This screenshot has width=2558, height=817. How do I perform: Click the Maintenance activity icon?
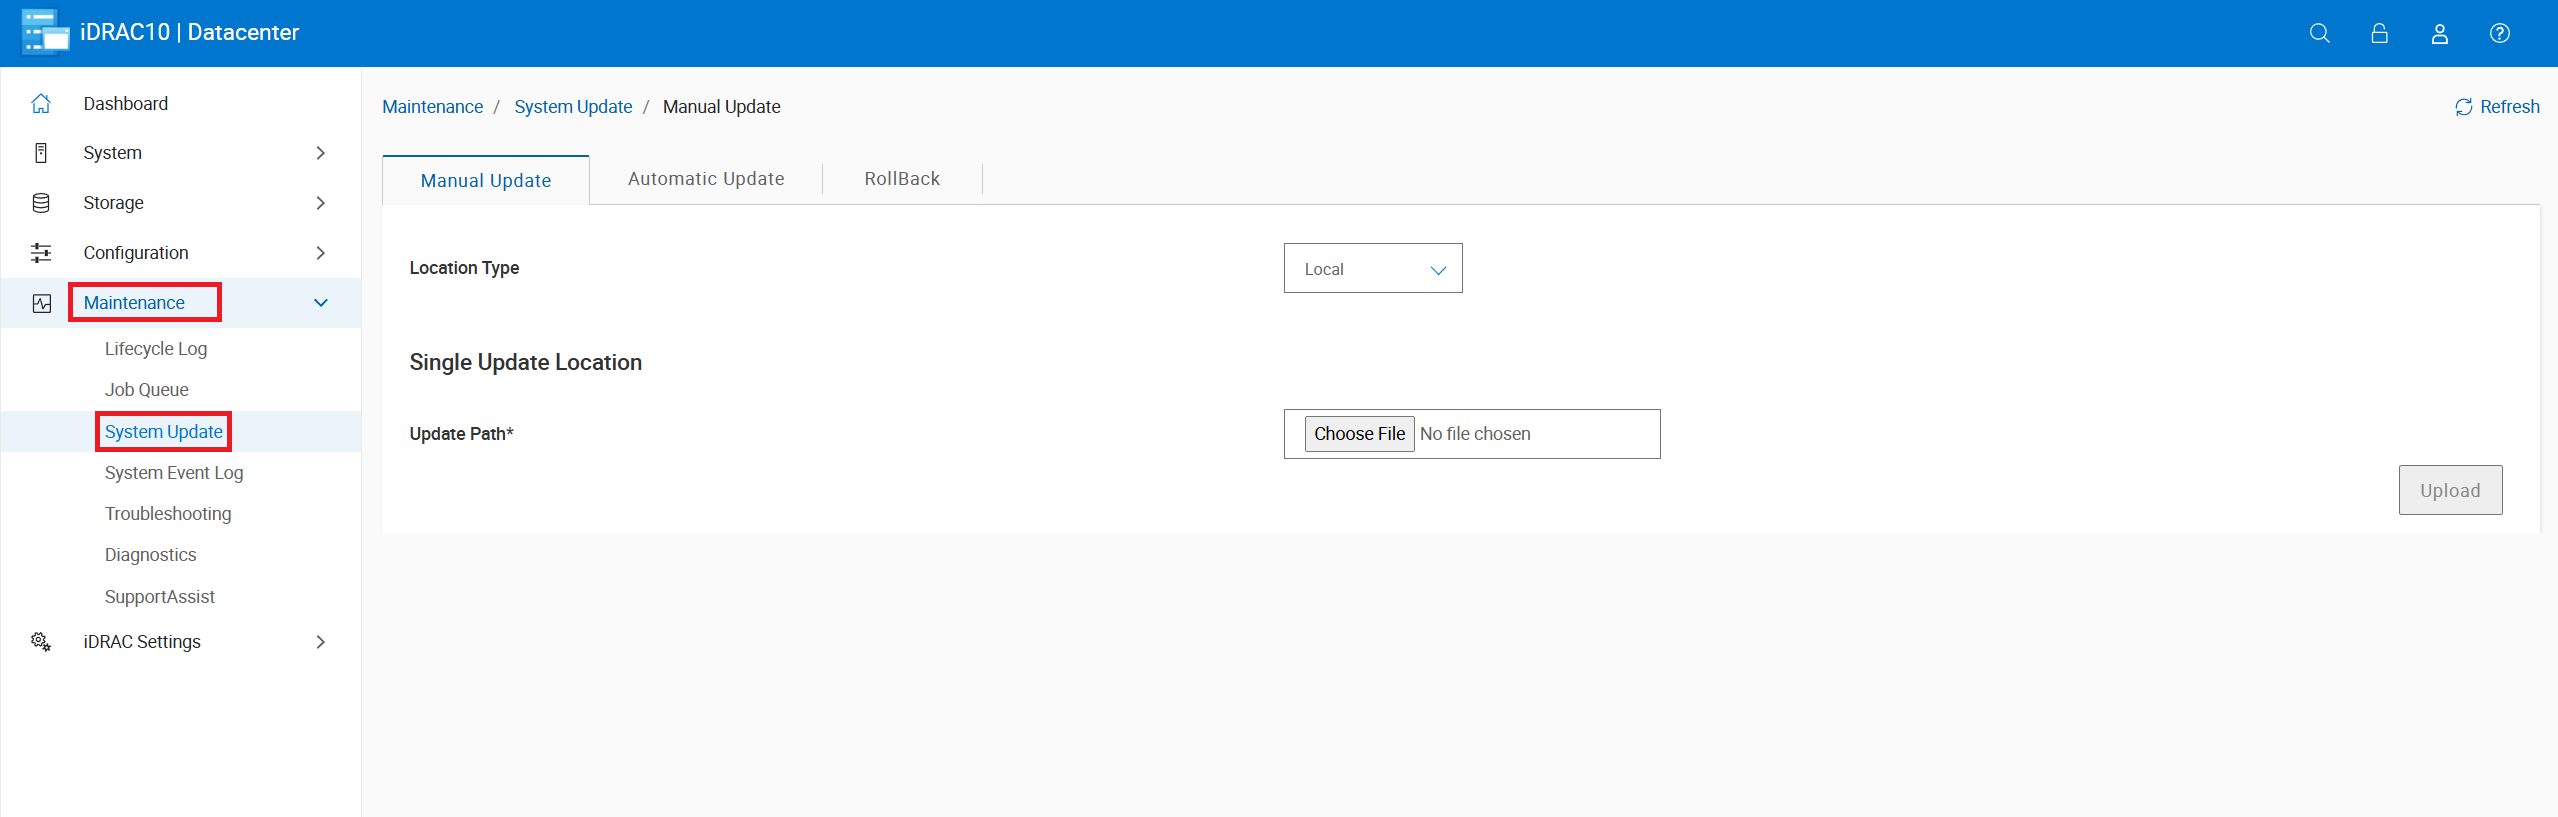pyautogui.click(x=41, y=303)
